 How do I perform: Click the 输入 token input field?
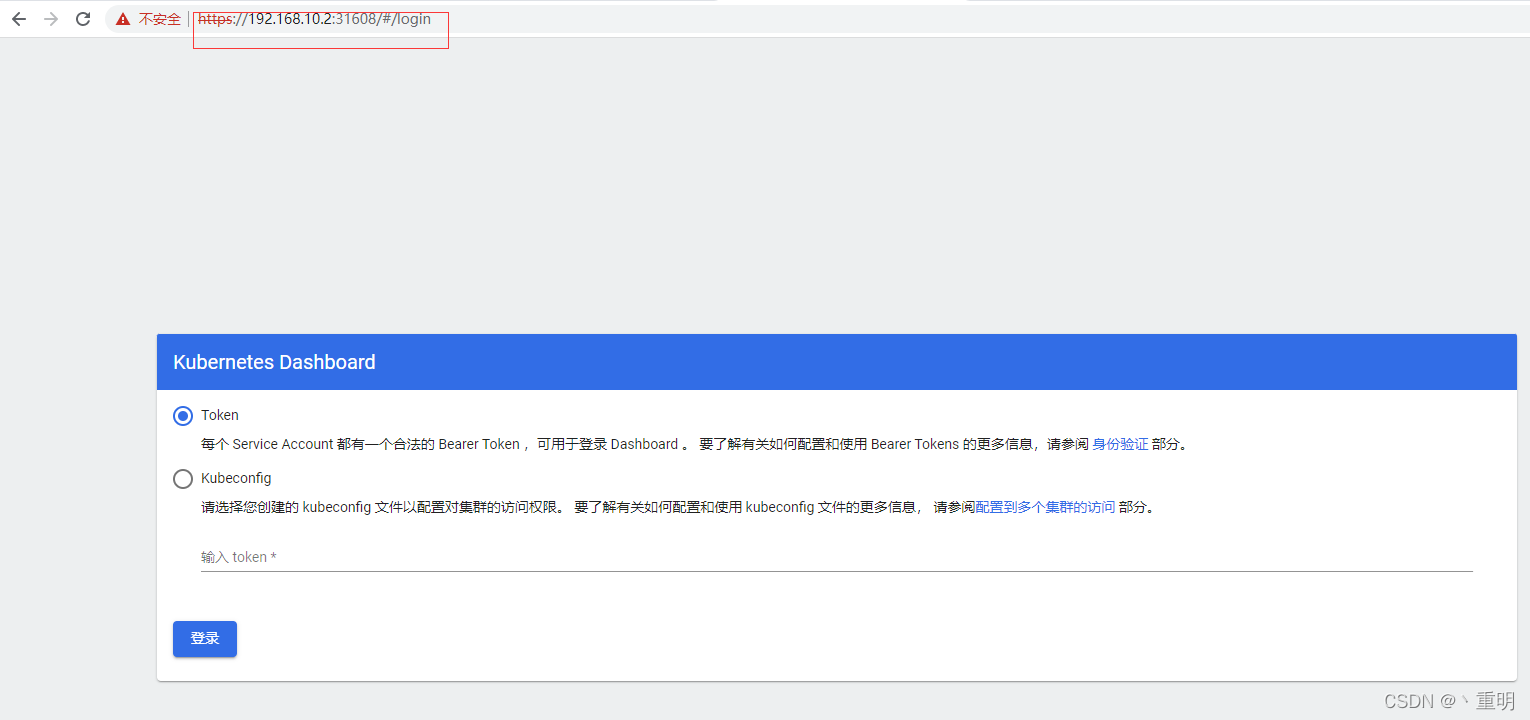(x=500, y=558)
